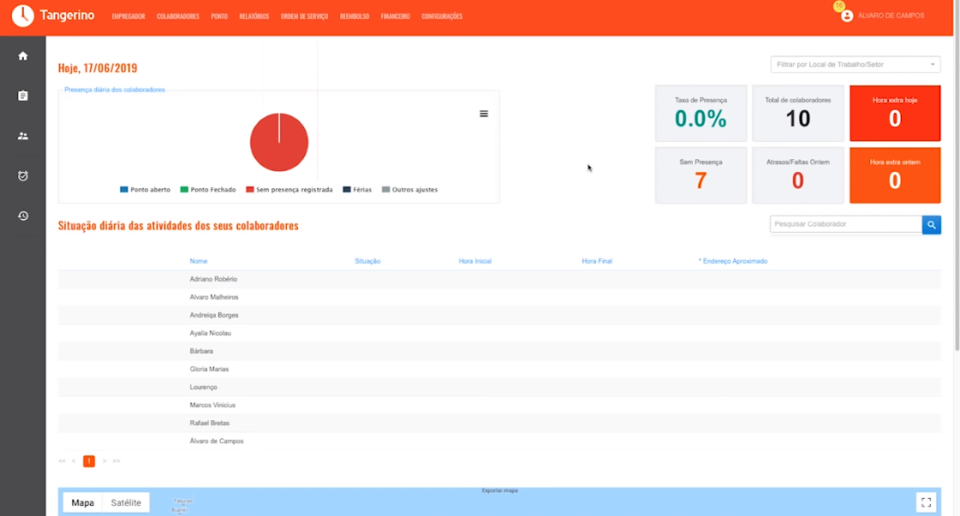Go to previous page arrow

[x=73, y=461]
